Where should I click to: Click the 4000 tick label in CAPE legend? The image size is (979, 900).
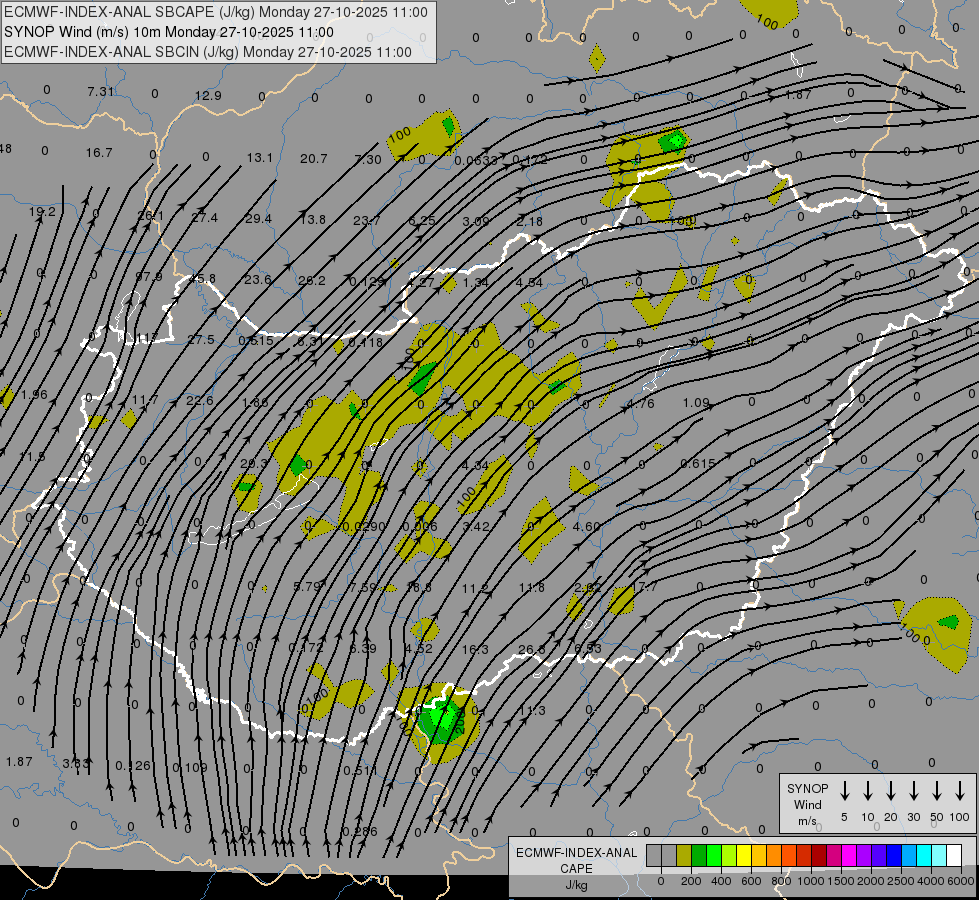(x=931, y=881)
